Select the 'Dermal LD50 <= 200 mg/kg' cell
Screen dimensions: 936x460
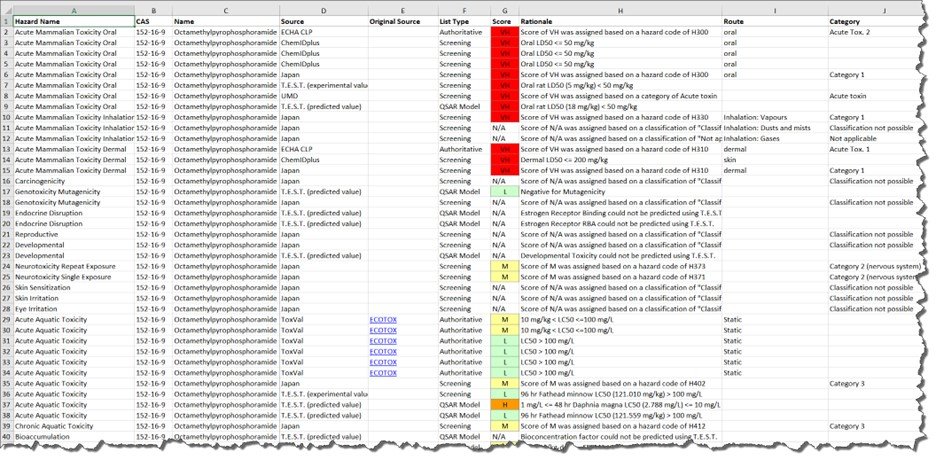620,160
